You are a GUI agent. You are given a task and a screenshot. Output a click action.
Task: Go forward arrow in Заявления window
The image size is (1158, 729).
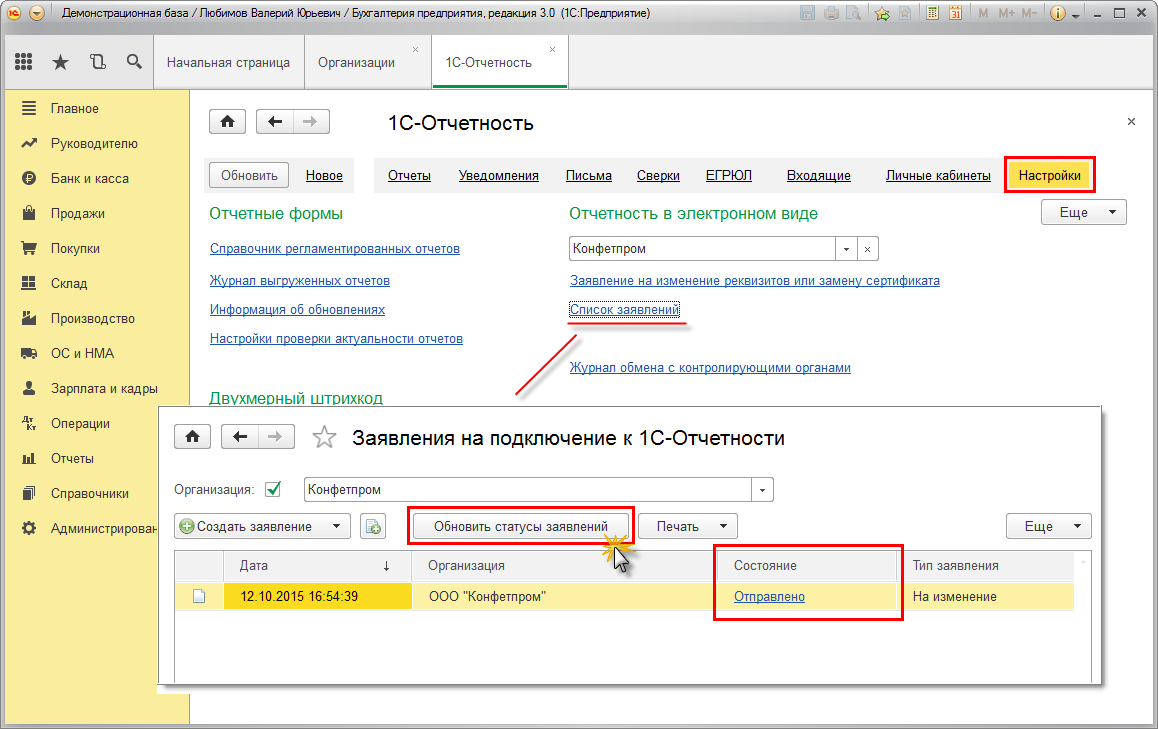(x=275, y=437)
